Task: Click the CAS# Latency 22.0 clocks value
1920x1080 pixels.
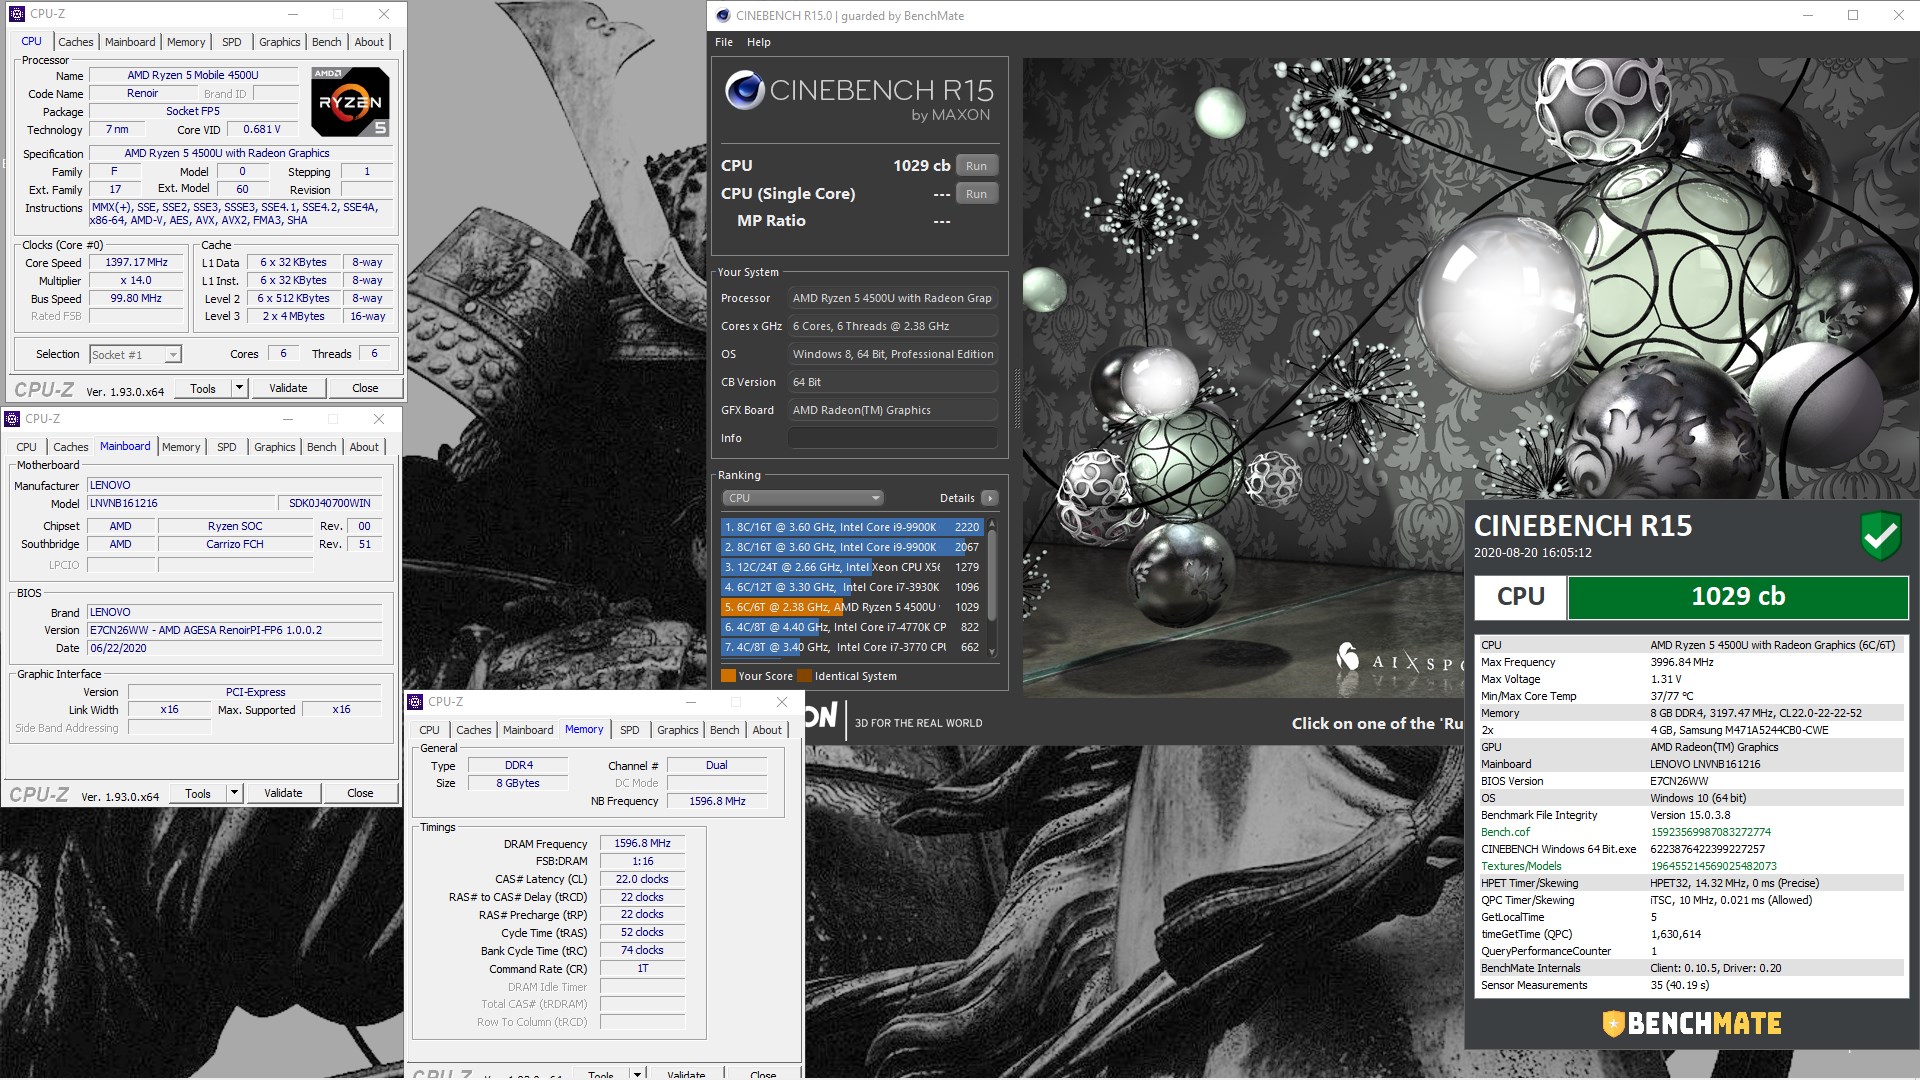Action: click(x=642, y=879)
